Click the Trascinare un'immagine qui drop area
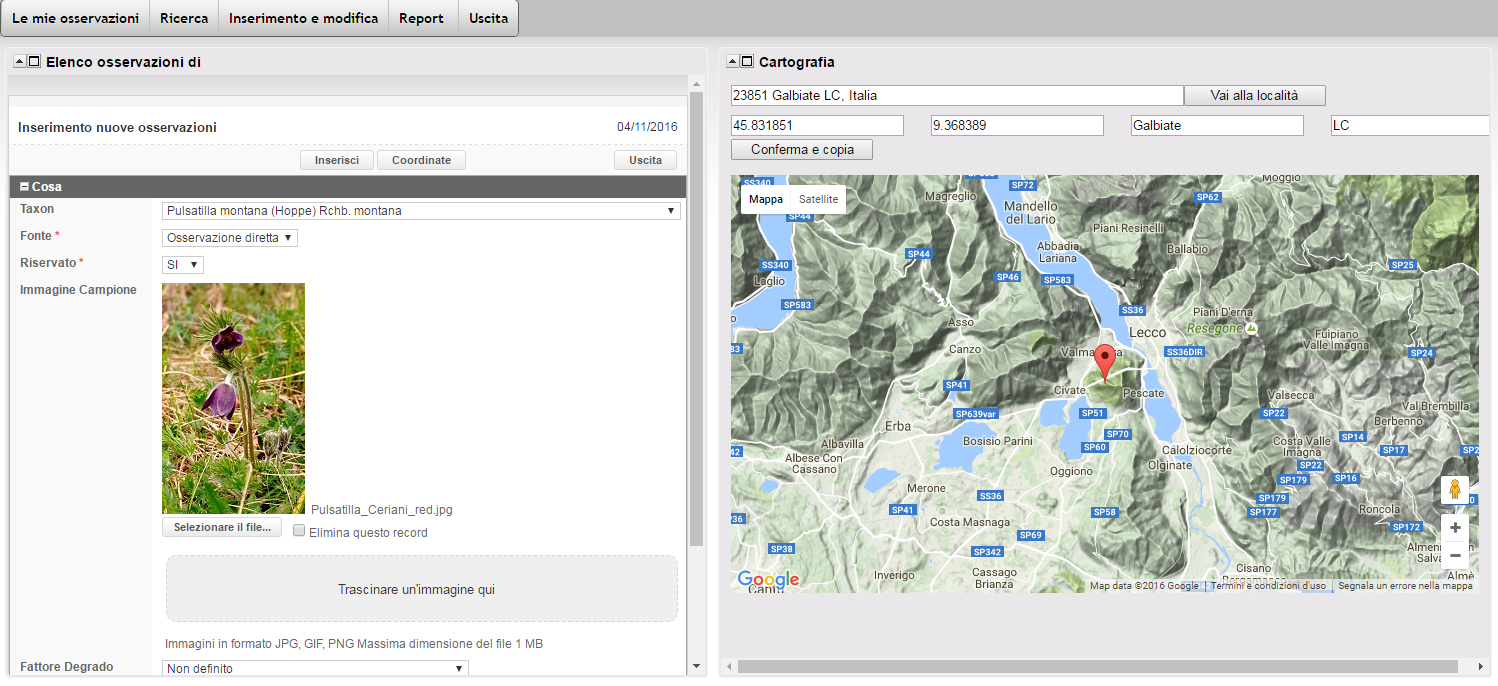1498x686 pixels. click(421, 589)
